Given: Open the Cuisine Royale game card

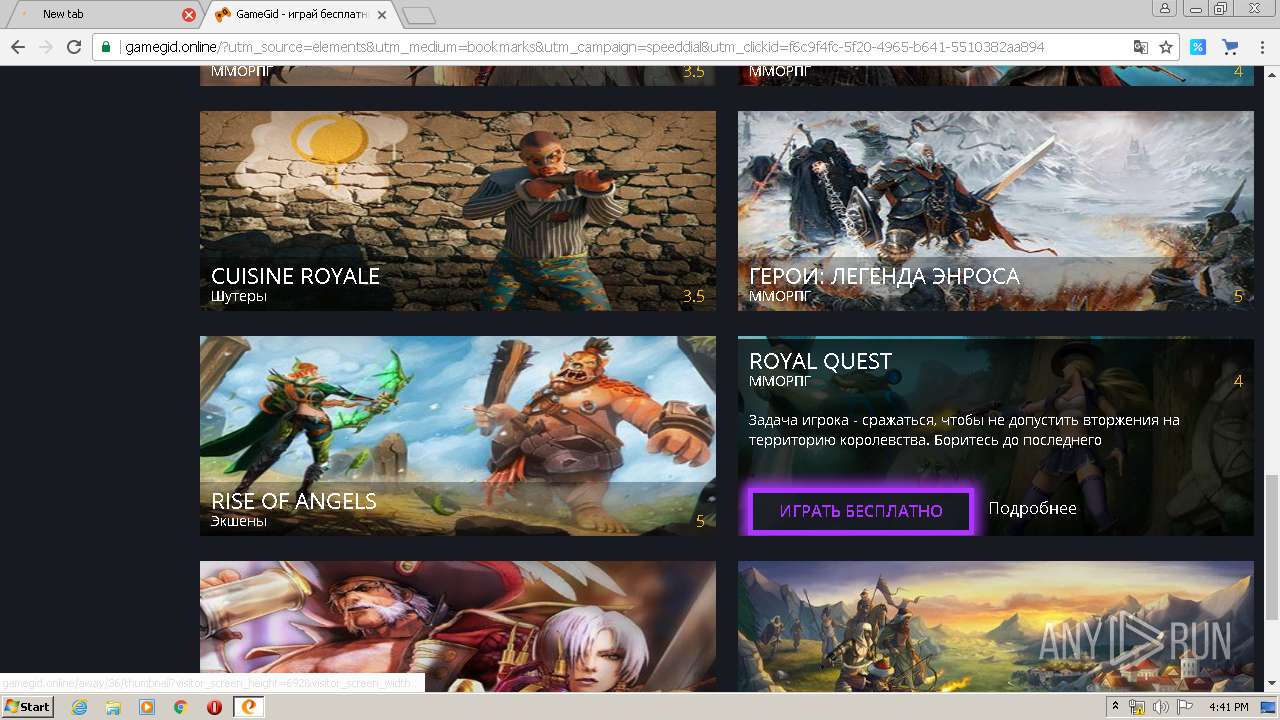Looking at the screenshot, I should 458,211.
